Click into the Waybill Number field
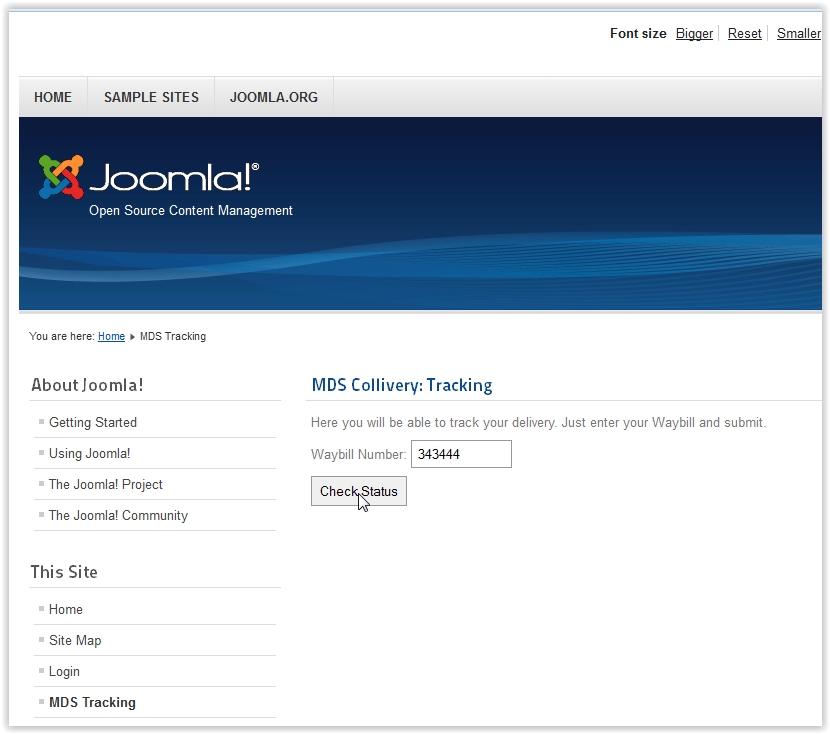This screenshot has height=734, width=830. point(461,454)
